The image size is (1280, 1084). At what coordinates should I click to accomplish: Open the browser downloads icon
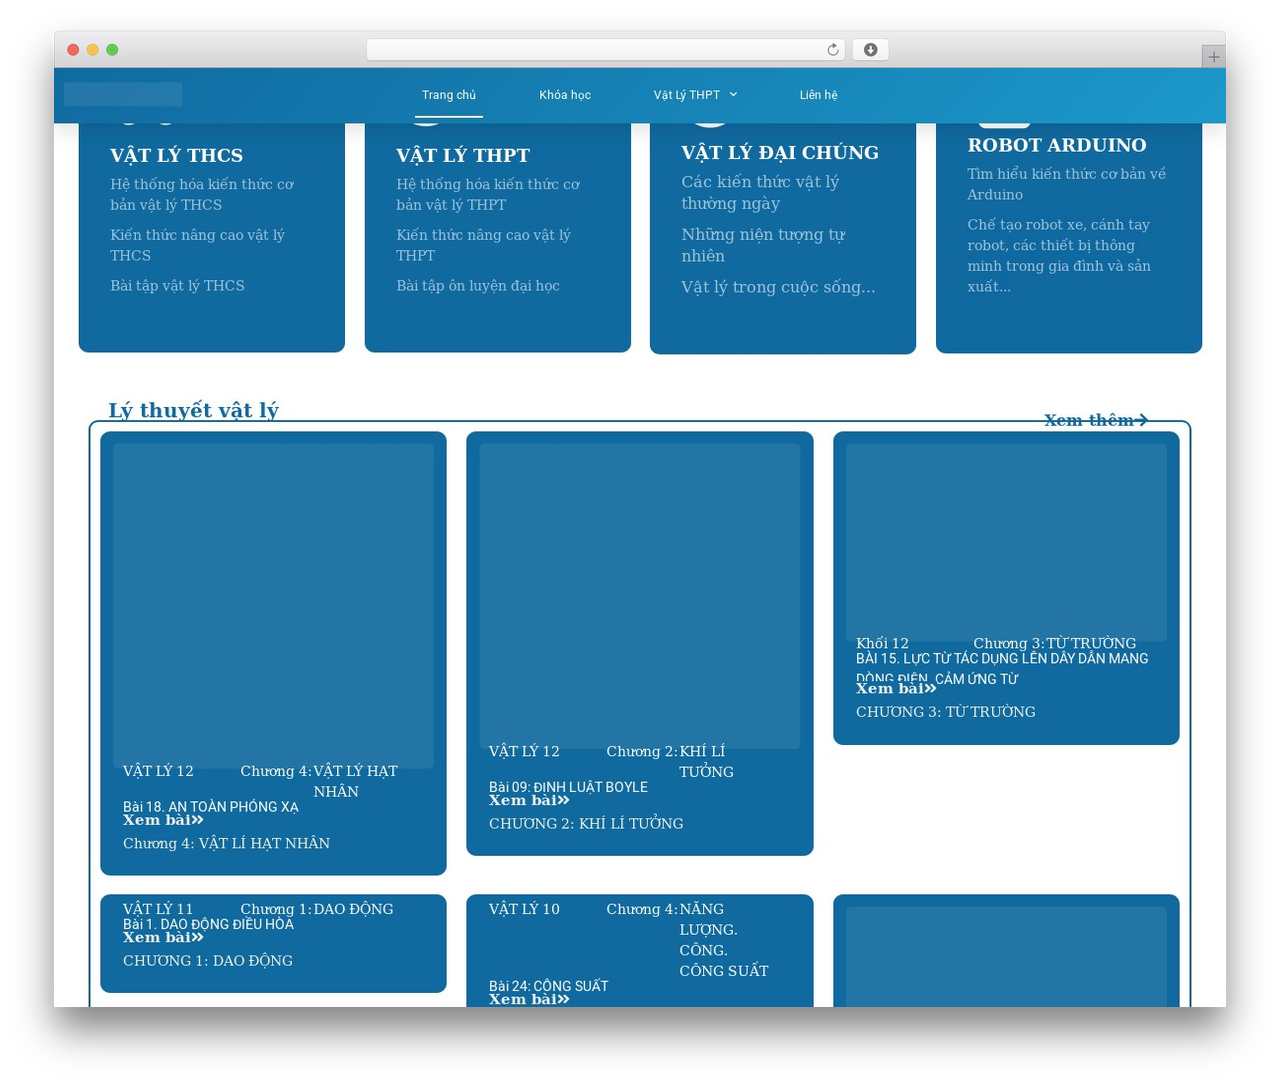871,50
